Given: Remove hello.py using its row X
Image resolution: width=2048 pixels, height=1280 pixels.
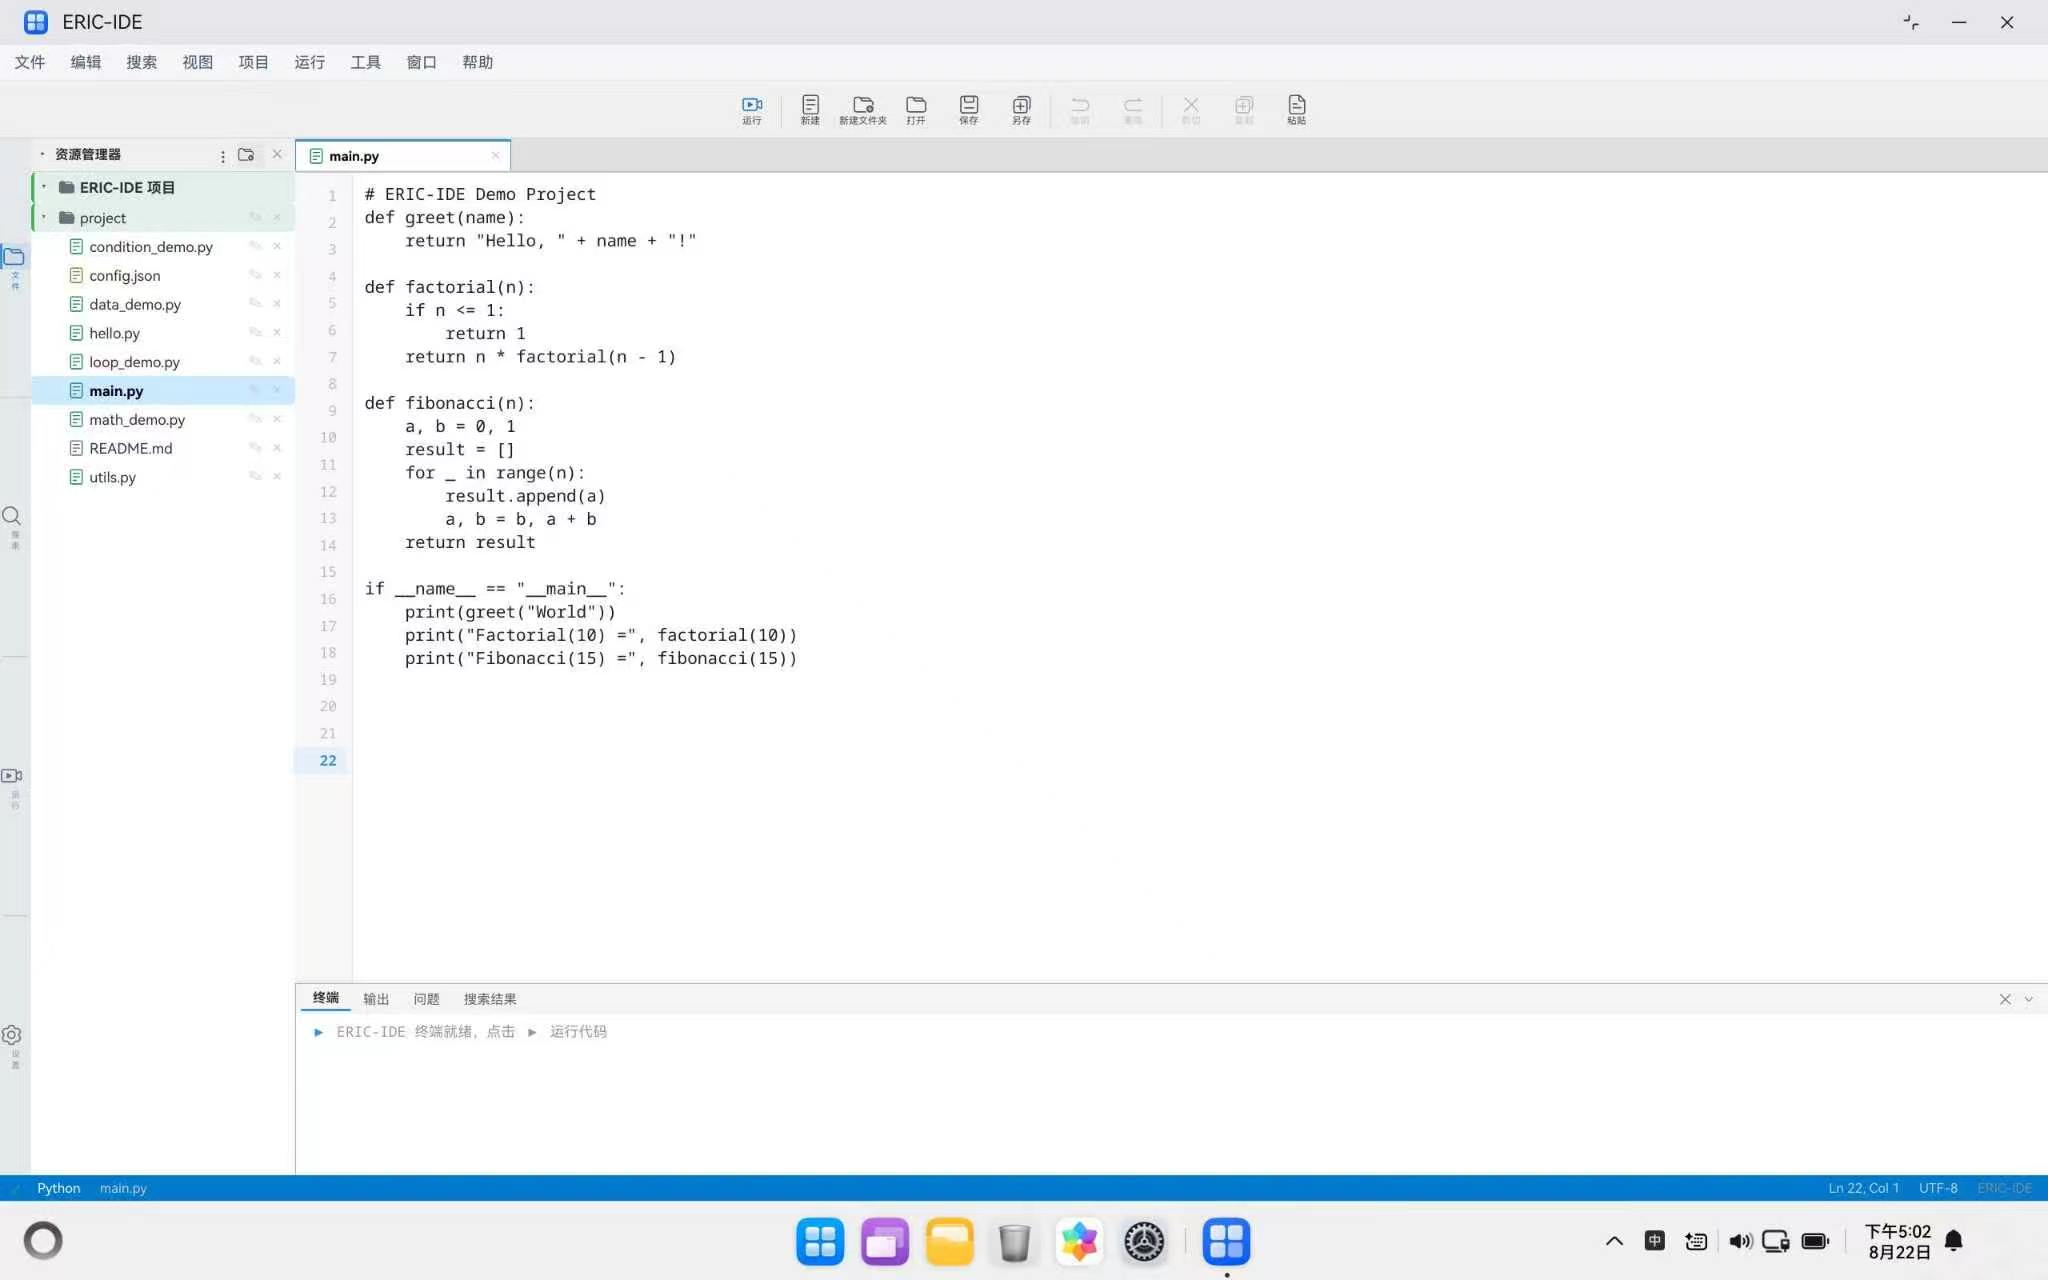Looking at the screenshot, I should [x=277, y=332].
